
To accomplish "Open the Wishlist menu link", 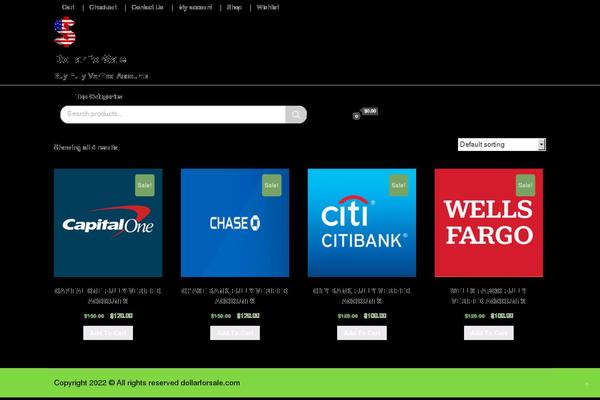I will 268,7.
